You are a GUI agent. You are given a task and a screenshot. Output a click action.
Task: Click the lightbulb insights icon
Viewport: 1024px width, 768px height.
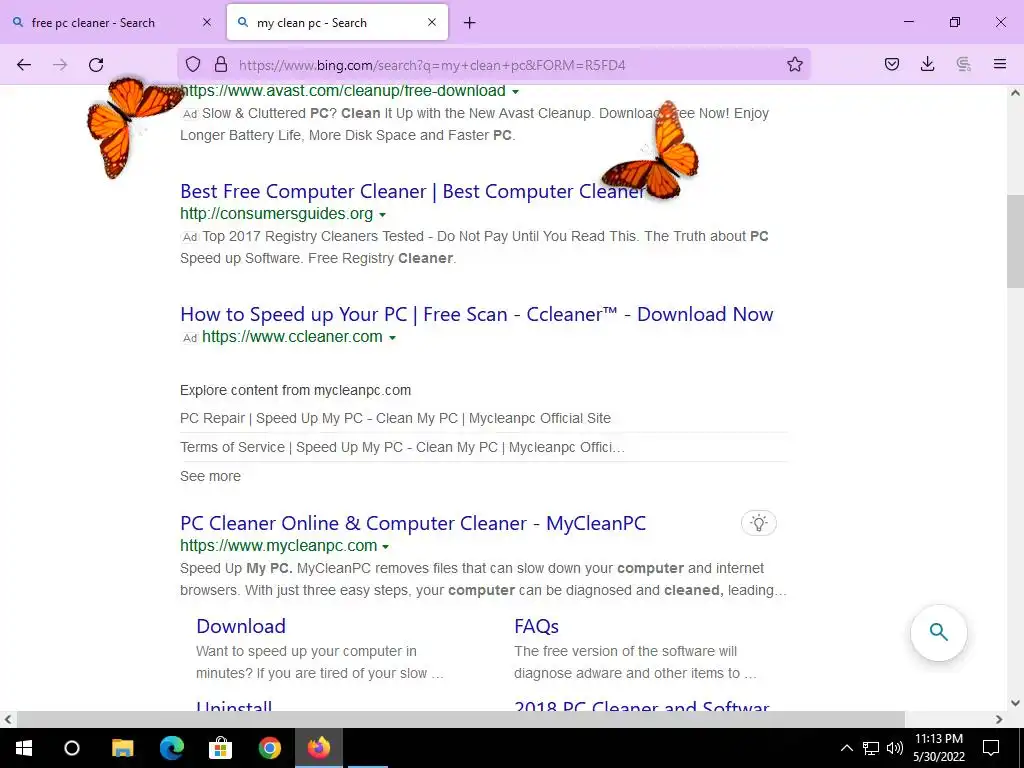click(x=758, y=523)
